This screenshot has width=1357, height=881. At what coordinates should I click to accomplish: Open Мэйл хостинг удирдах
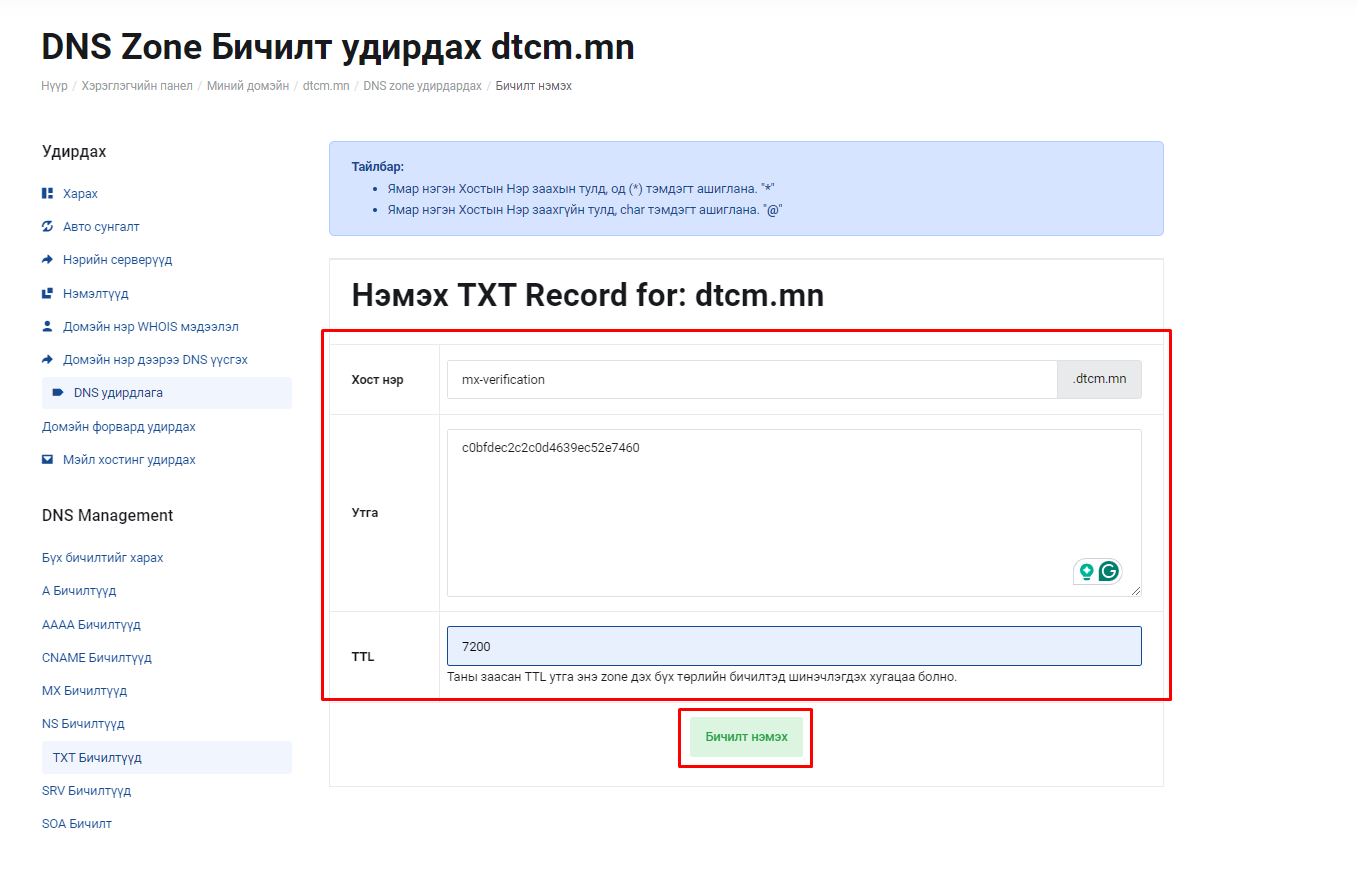coord(129,460)
